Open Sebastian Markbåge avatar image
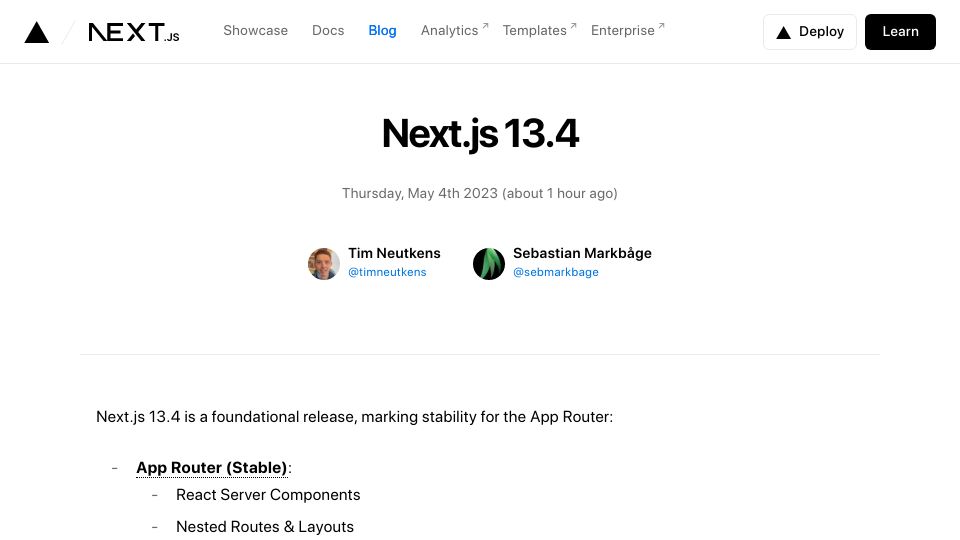The width and height of the screenshot is (960, 540). pyautogui.click(x=489, y=264)
